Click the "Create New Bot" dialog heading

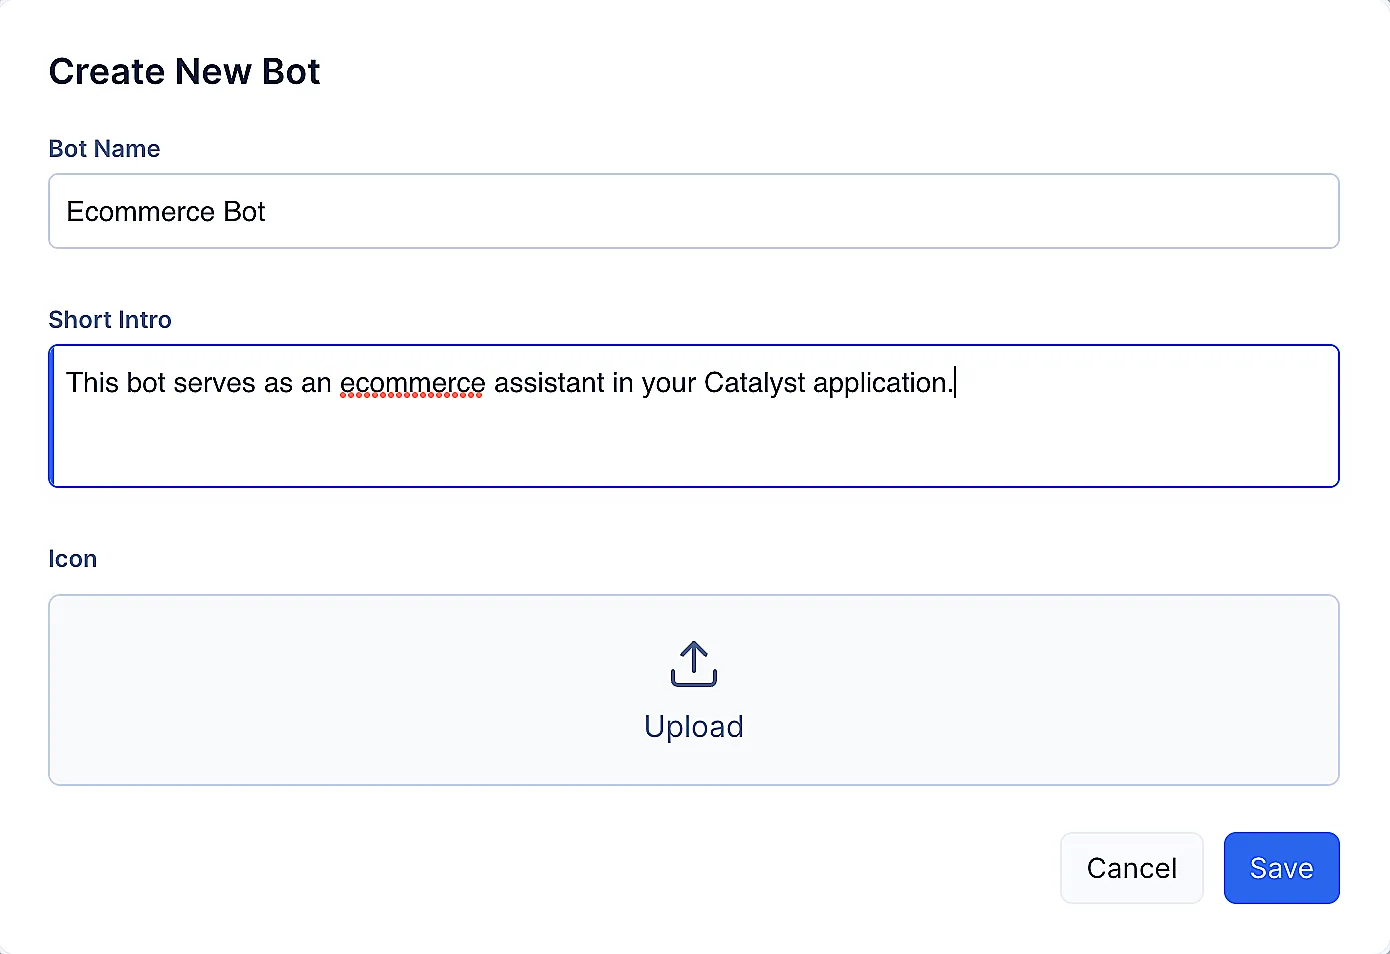184,72
